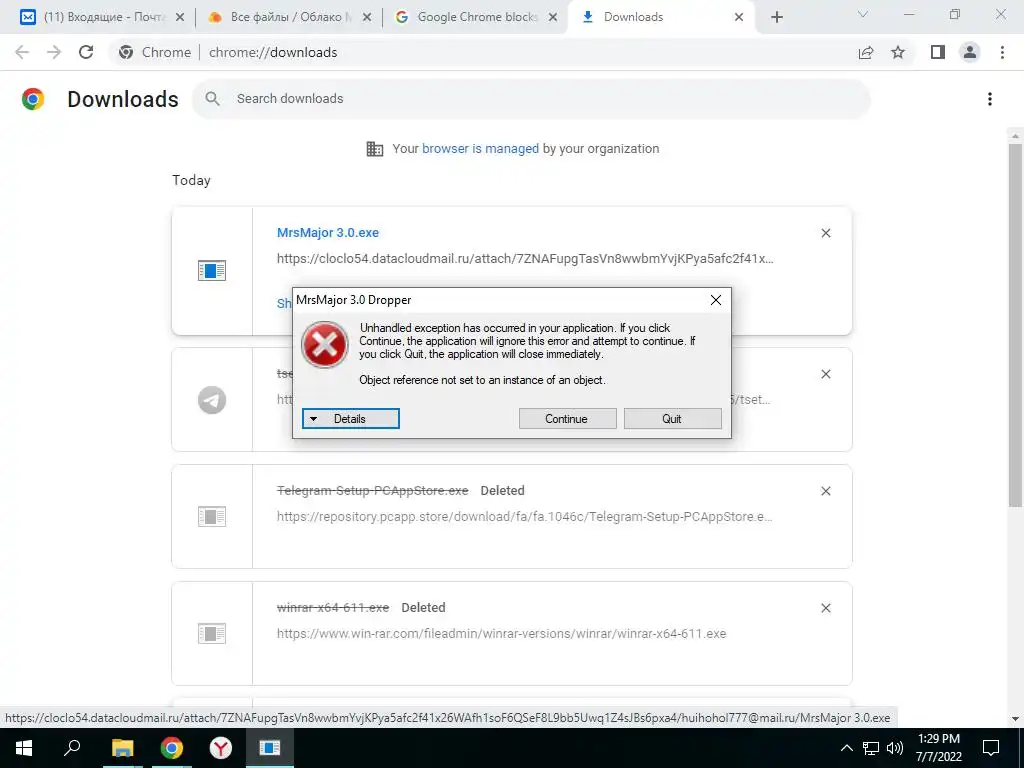Show hidden system tray icons
This screenshot has height=768, width=1024.
click(846, 748)
